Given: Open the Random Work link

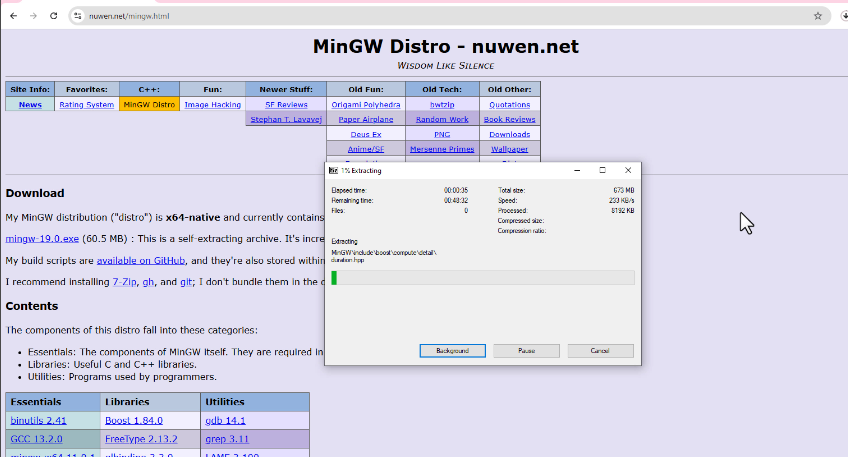Looking at the screenshot, I should pos(442,120).
